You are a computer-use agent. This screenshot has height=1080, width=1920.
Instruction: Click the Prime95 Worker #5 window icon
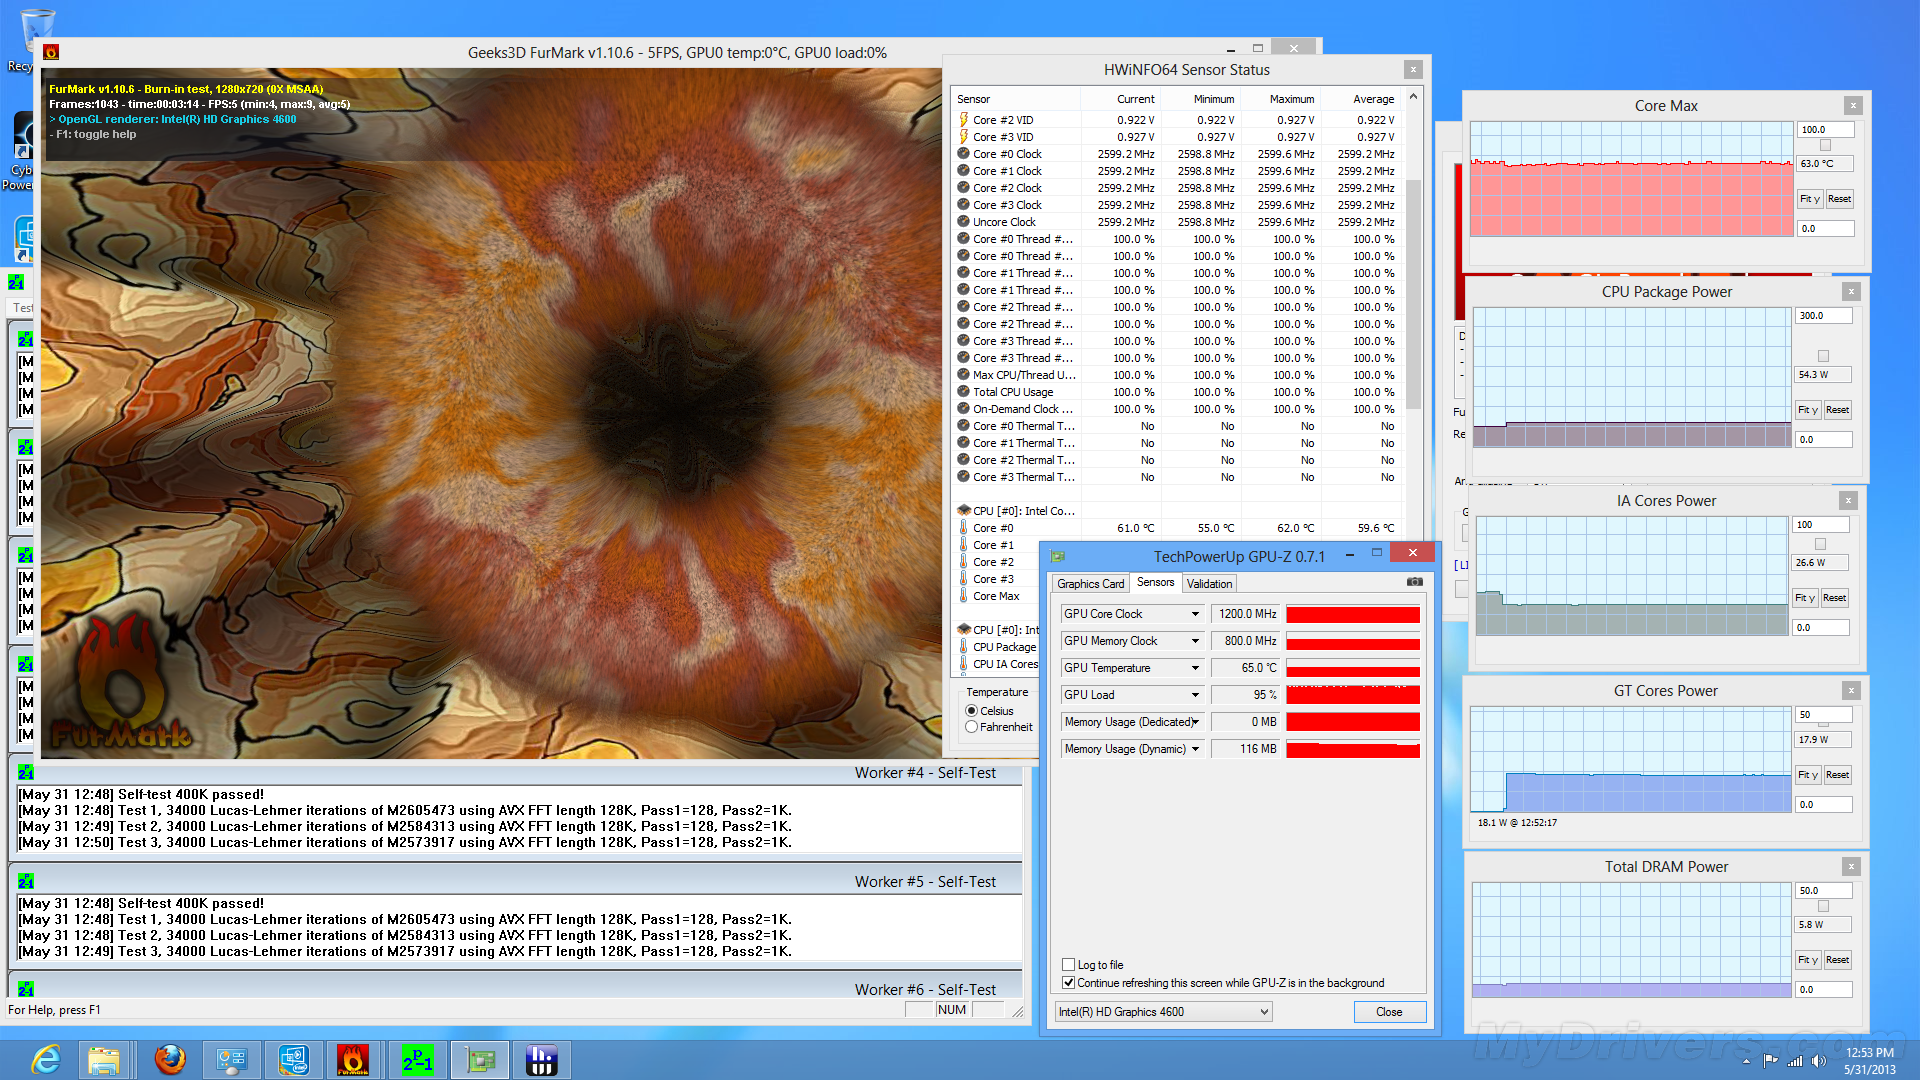click(25, 882)
